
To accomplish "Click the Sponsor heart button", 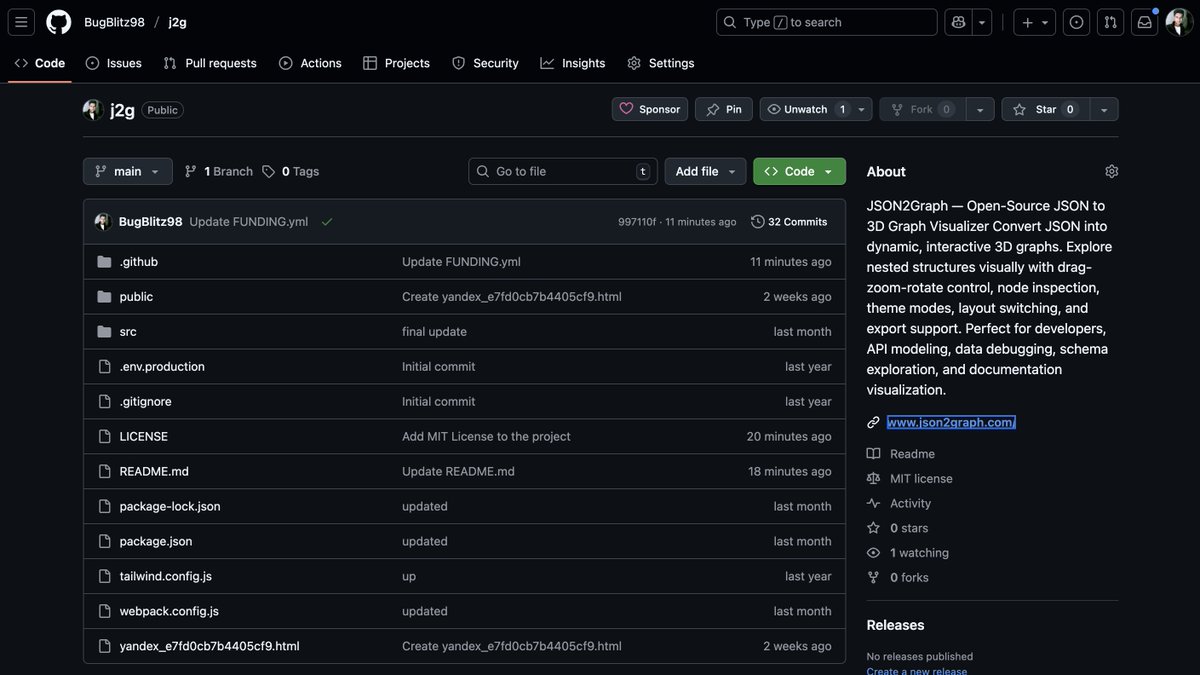I will tap(650, 109).
